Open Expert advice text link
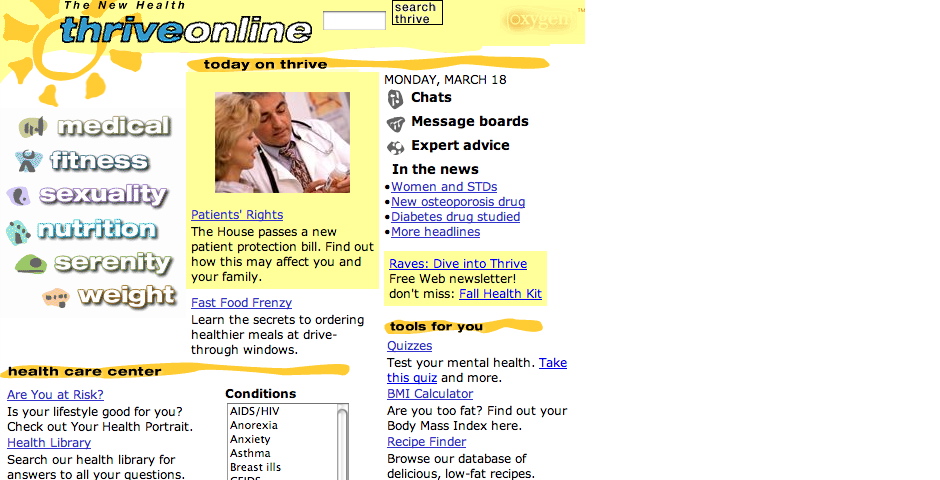Viewport: 940px width, 480px height. coord(460,146)
